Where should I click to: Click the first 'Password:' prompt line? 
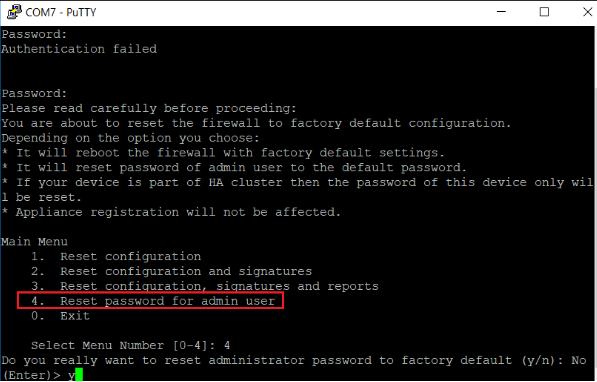[x=34, y=34]
